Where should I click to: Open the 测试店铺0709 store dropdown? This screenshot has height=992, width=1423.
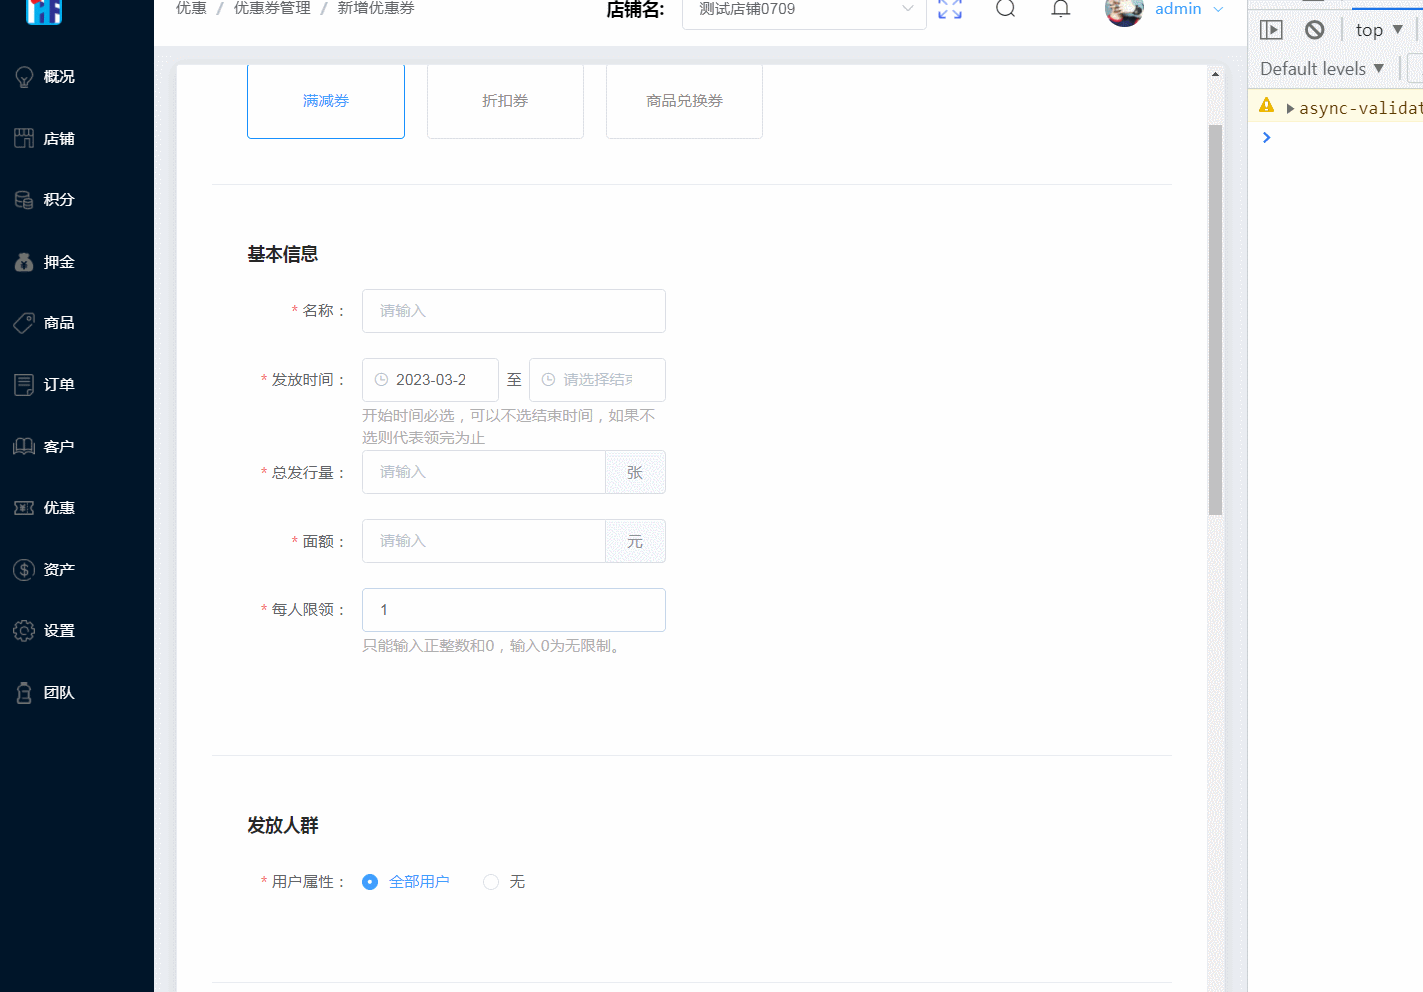[803, 10]
